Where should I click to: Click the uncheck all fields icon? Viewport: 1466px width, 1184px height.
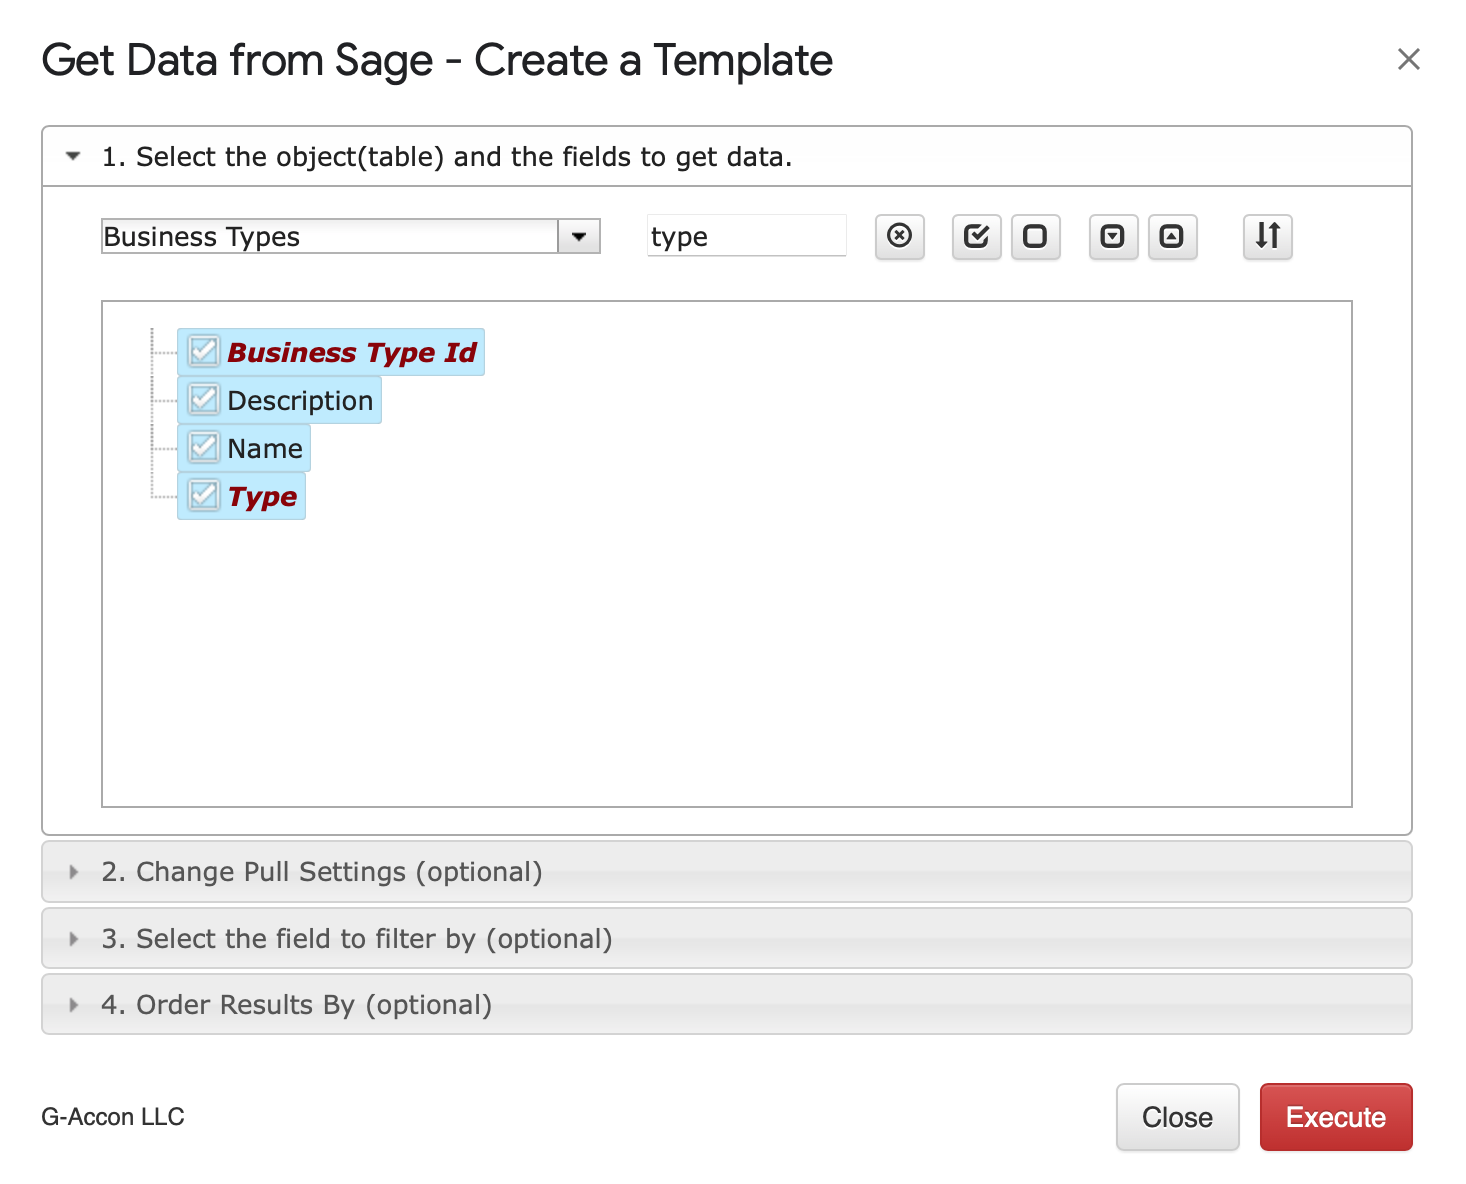tap(1035, 237)
